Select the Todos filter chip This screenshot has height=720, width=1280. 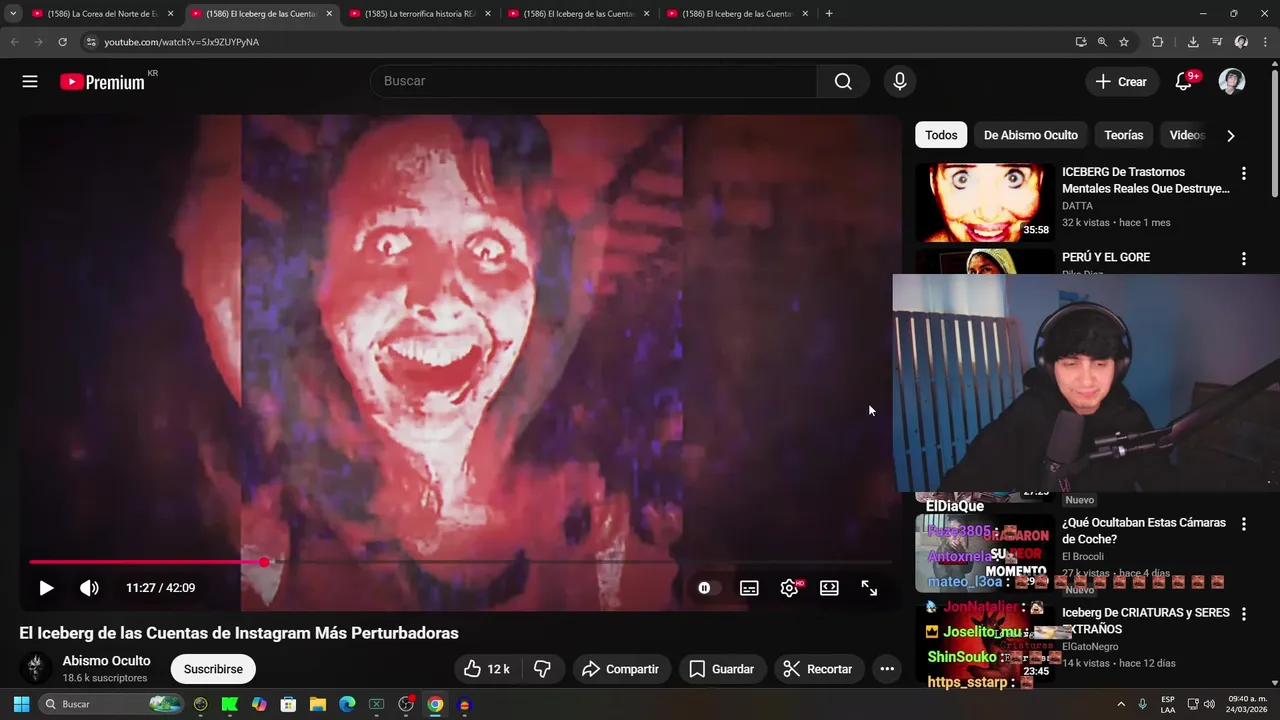tap(941, 135)
